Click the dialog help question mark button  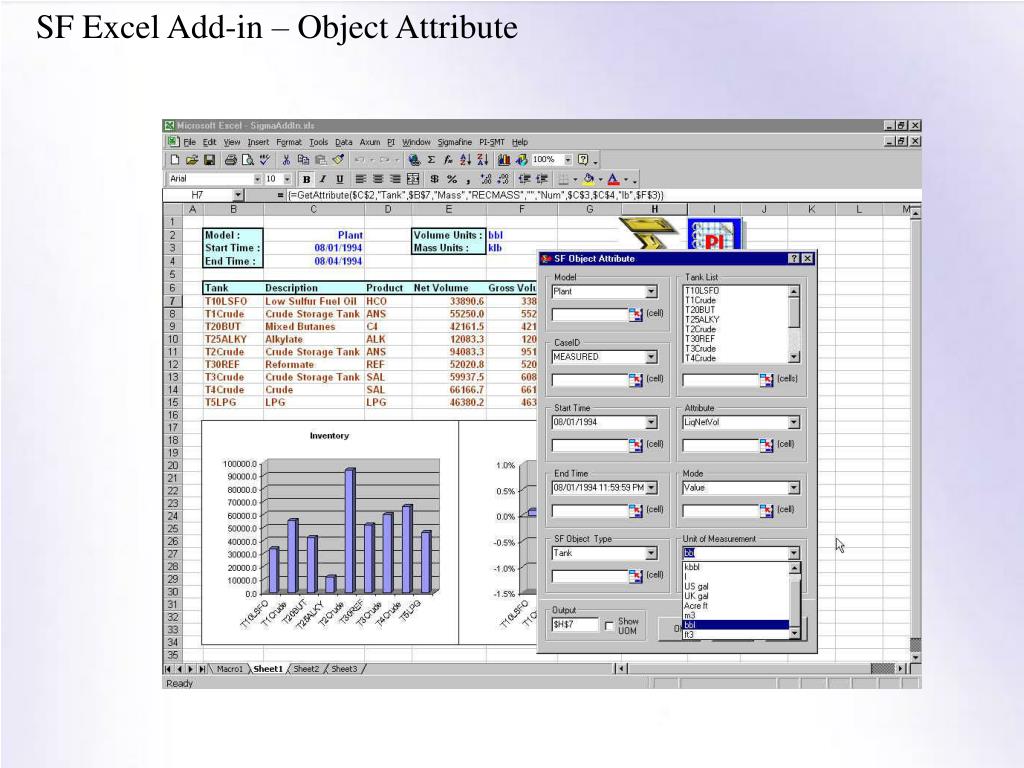(x=793, y=259)
